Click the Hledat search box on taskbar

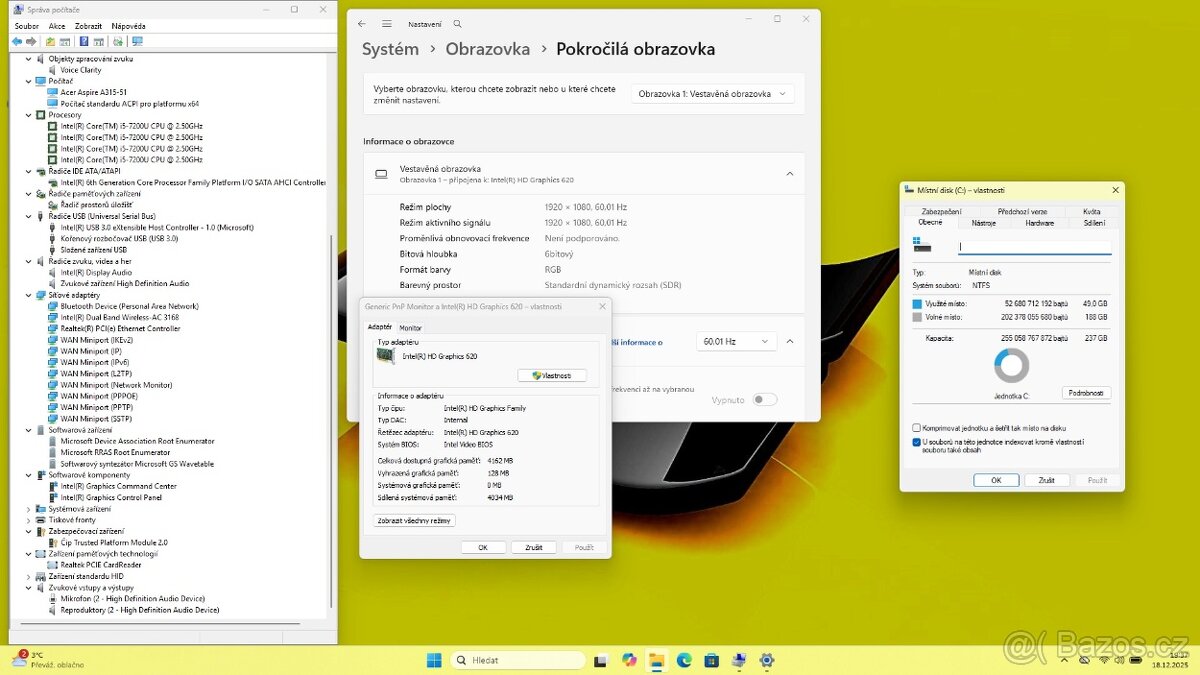pyautogui.click(x=518, y=659)
